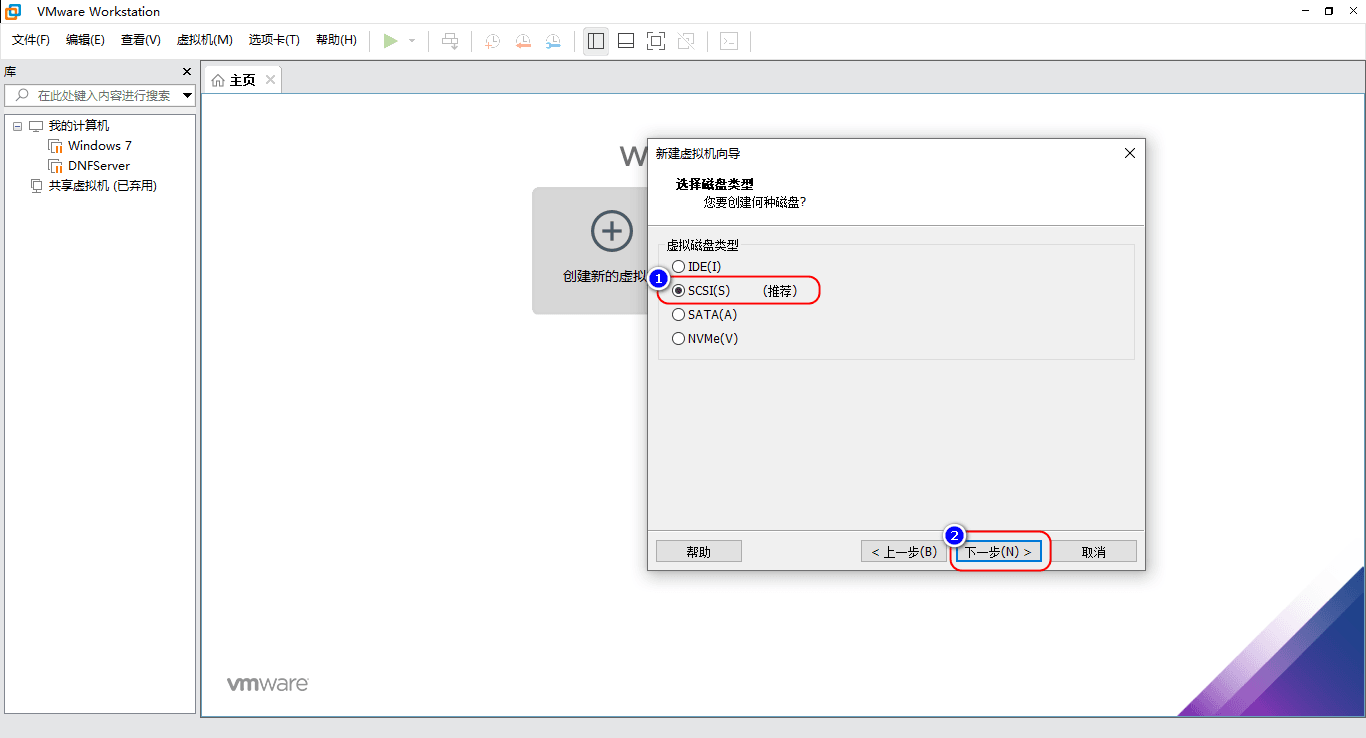Select the IDE(I) disk type
The image size is (1366, 738).
679,267
